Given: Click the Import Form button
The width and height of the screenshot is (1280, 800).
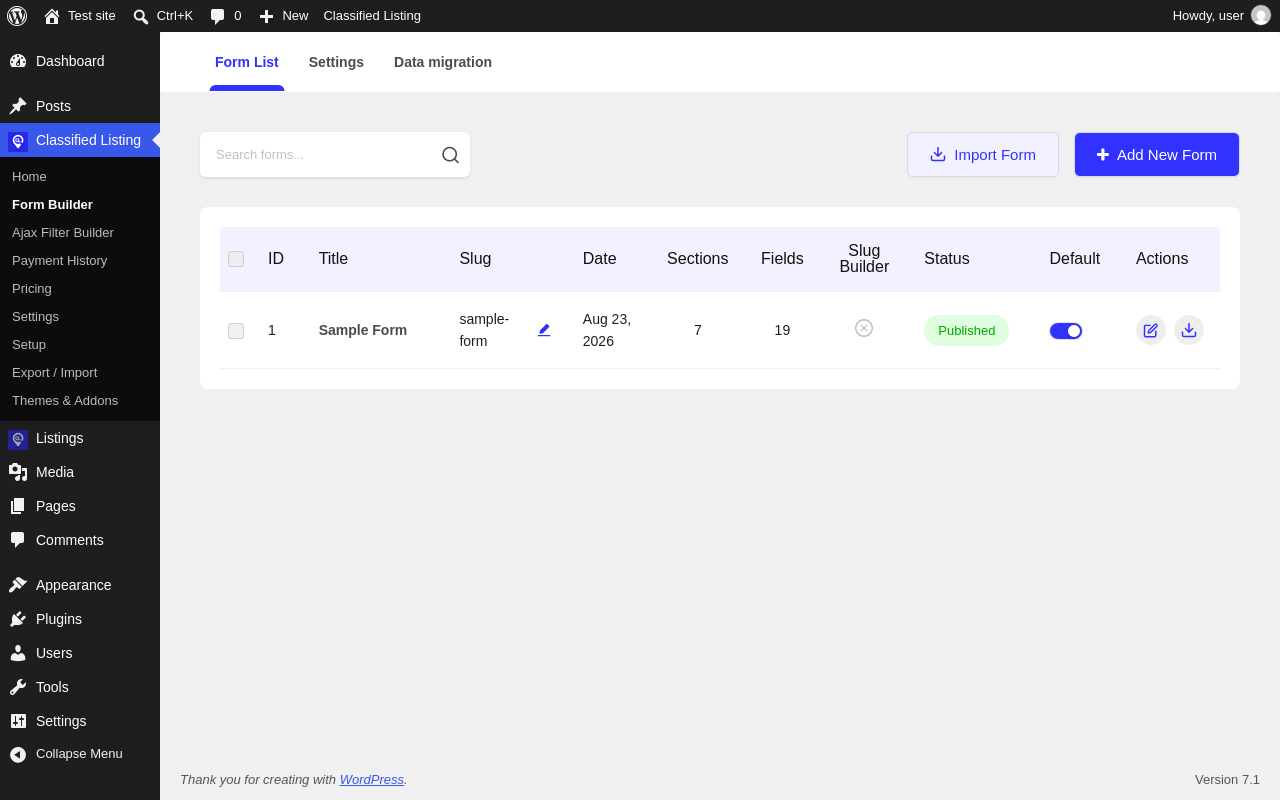Looking at the screenshot, I should pyautogui.click(x=983, y=155).
